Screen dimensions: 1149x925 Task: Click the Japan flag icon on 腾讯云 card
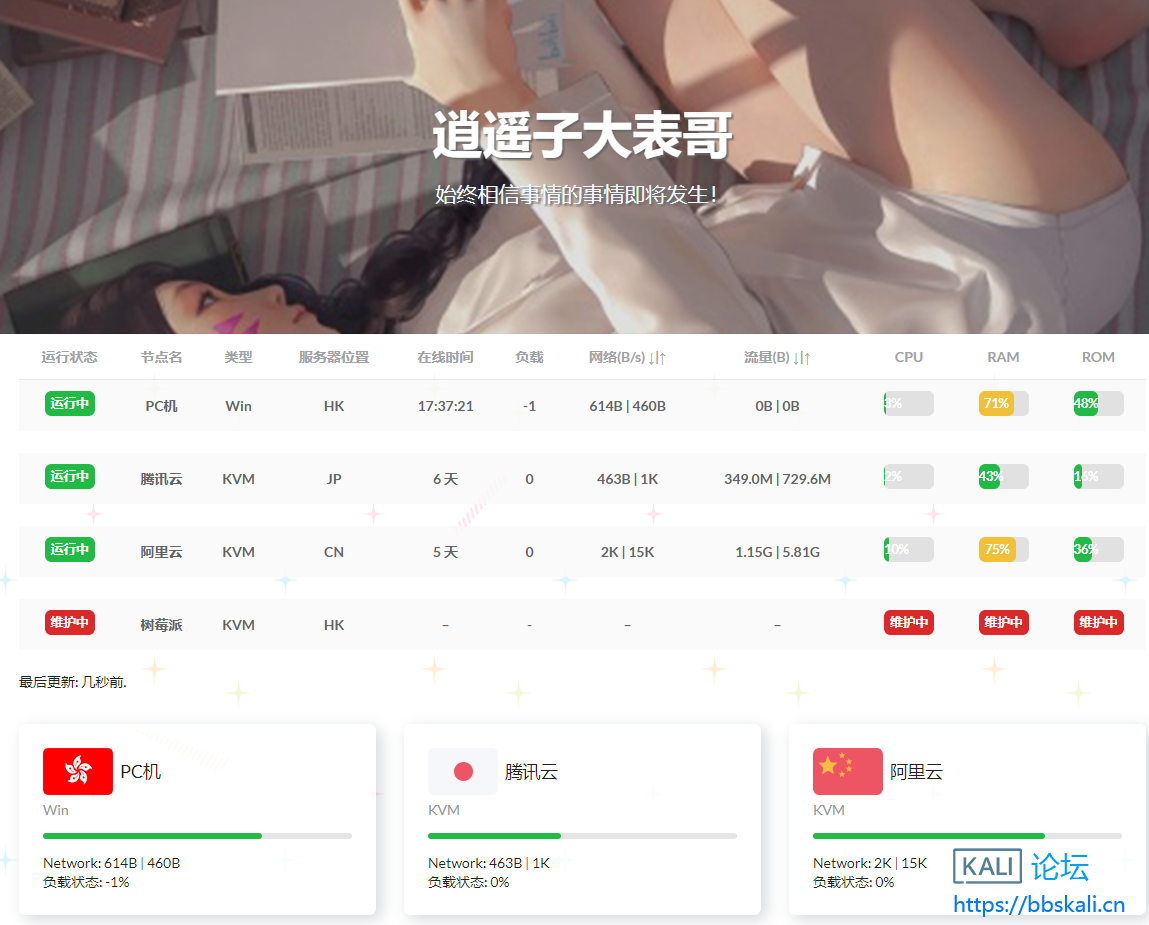pos(462,771)
